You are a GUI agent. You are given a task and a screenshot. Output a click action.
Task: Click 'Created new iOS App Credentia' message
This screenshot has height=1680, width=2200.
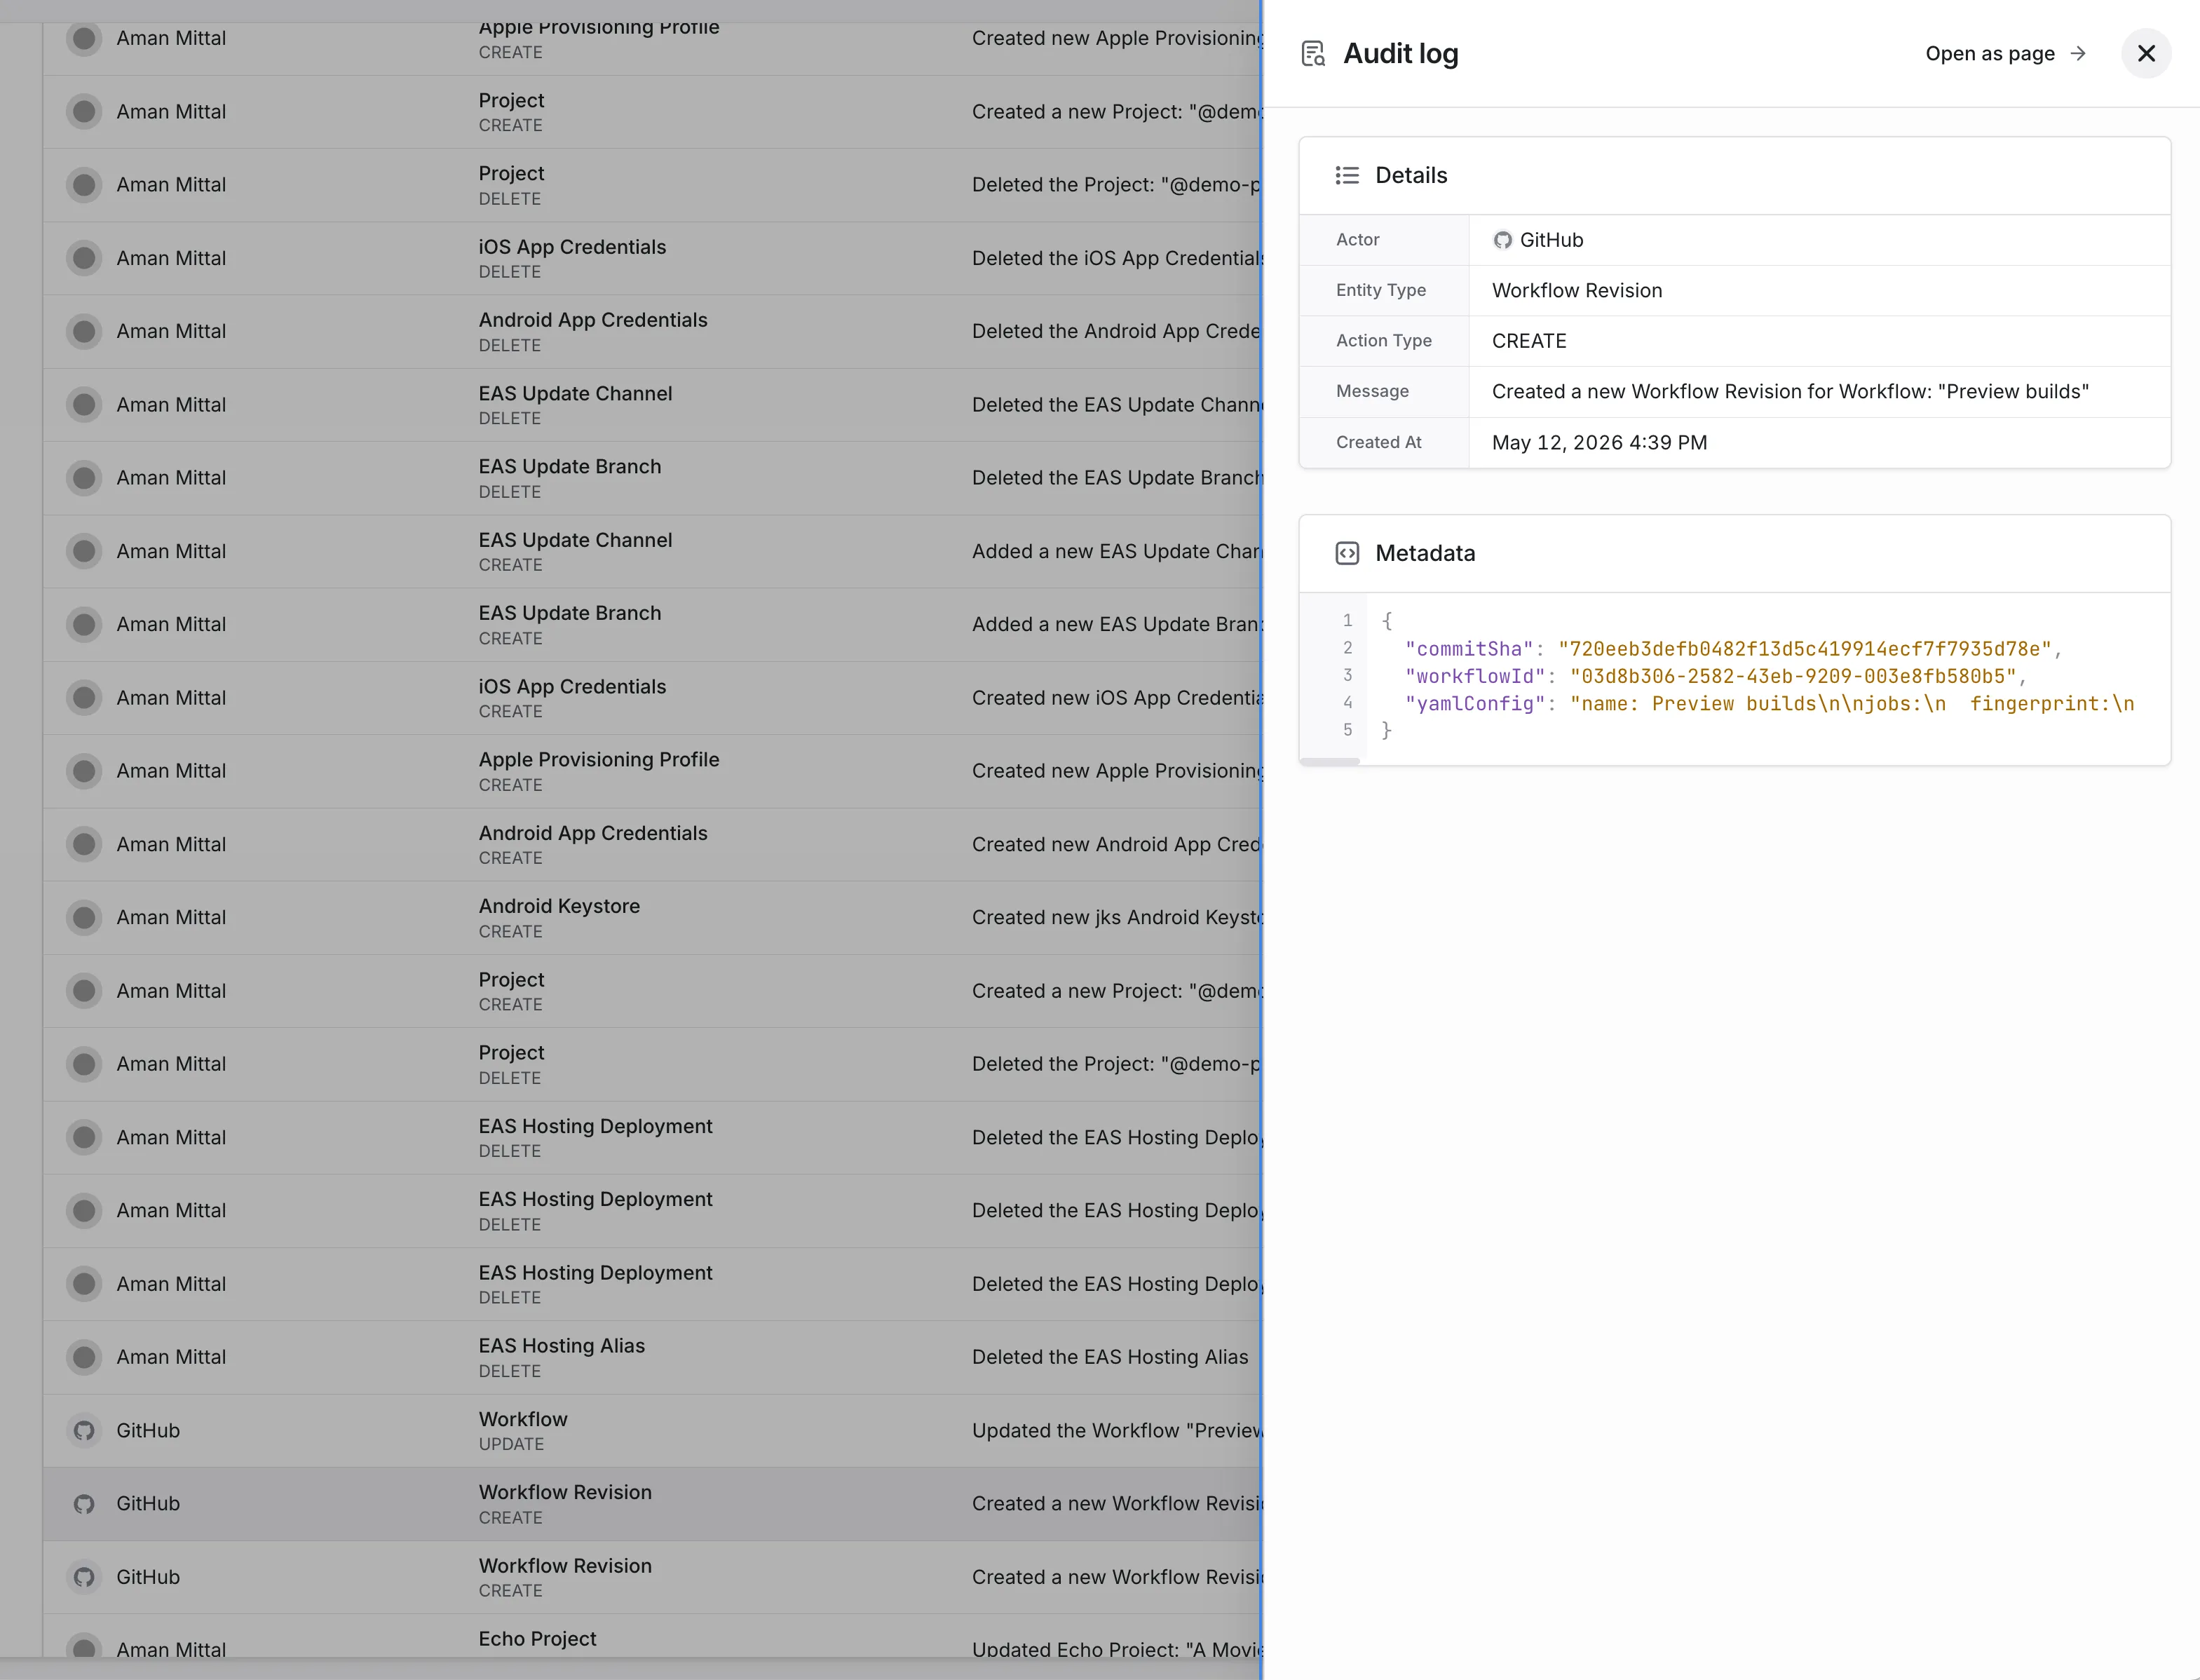pyautogui.click(x=1117, y=697)
